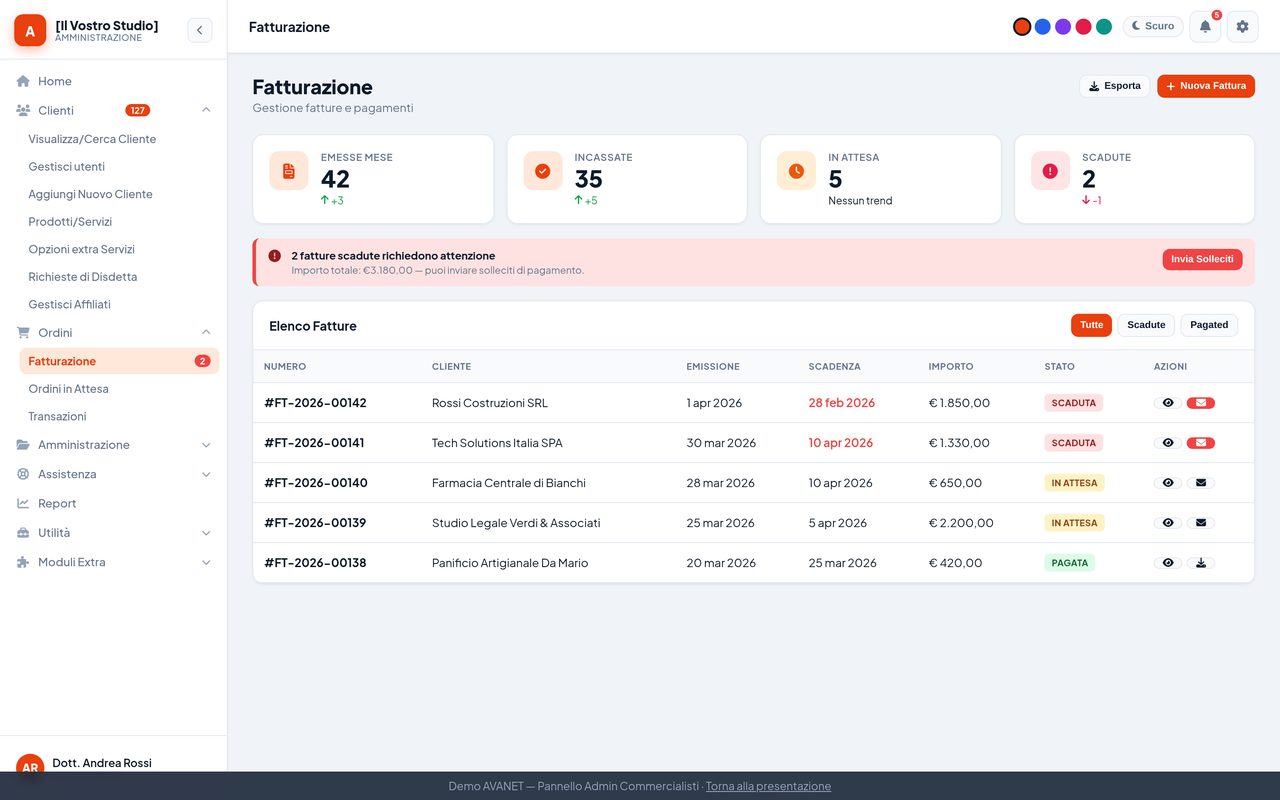1280x800 pixels.
Task: Click the Incassate checkmark icon
Action: (x=543, y=171)
